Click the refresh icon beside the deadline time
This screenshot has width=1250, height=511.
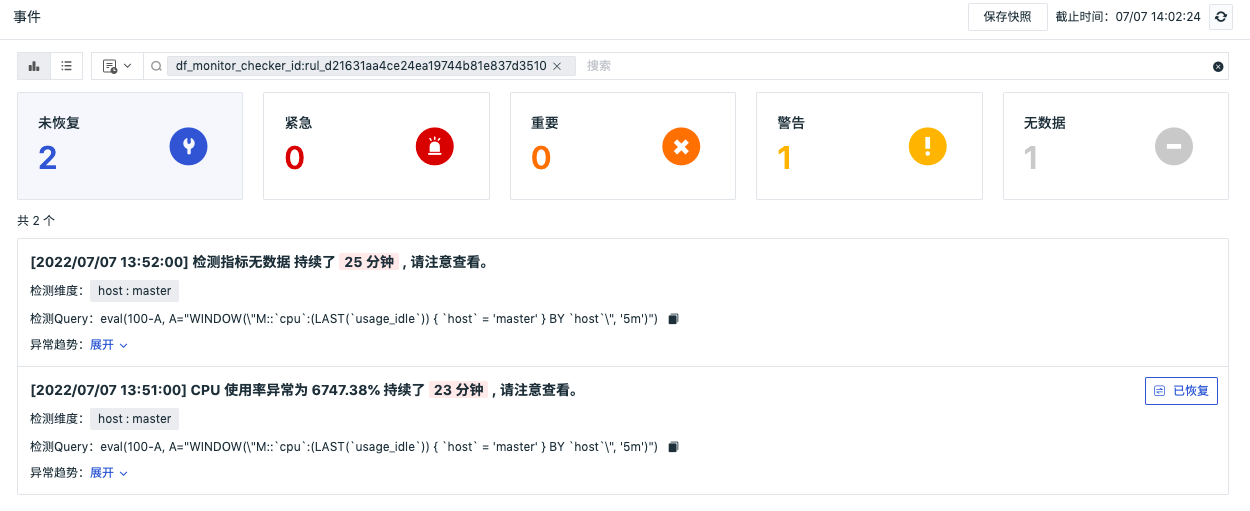(x=1220, y=17)
